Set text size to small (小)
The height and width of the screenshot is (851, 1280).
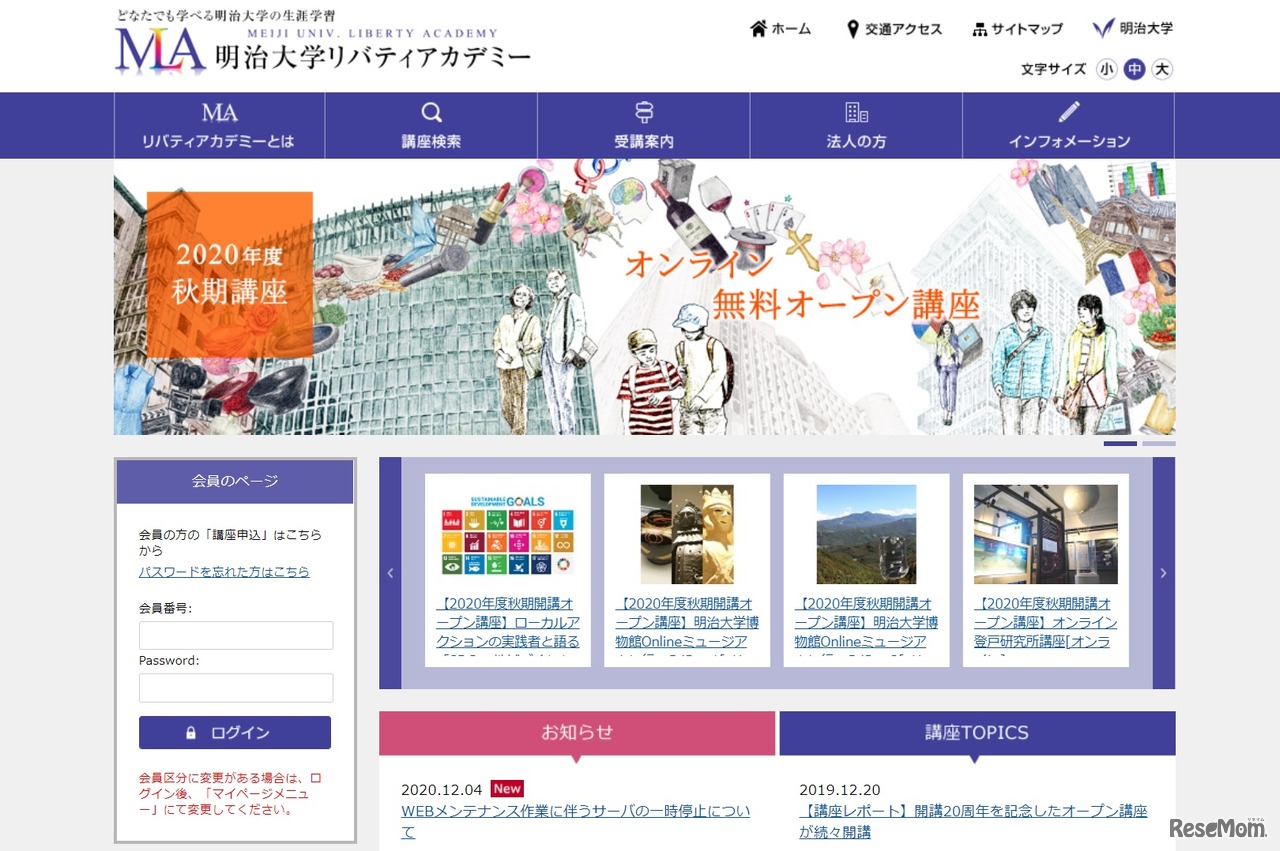pyautogui.click(x=1107, y=69)
